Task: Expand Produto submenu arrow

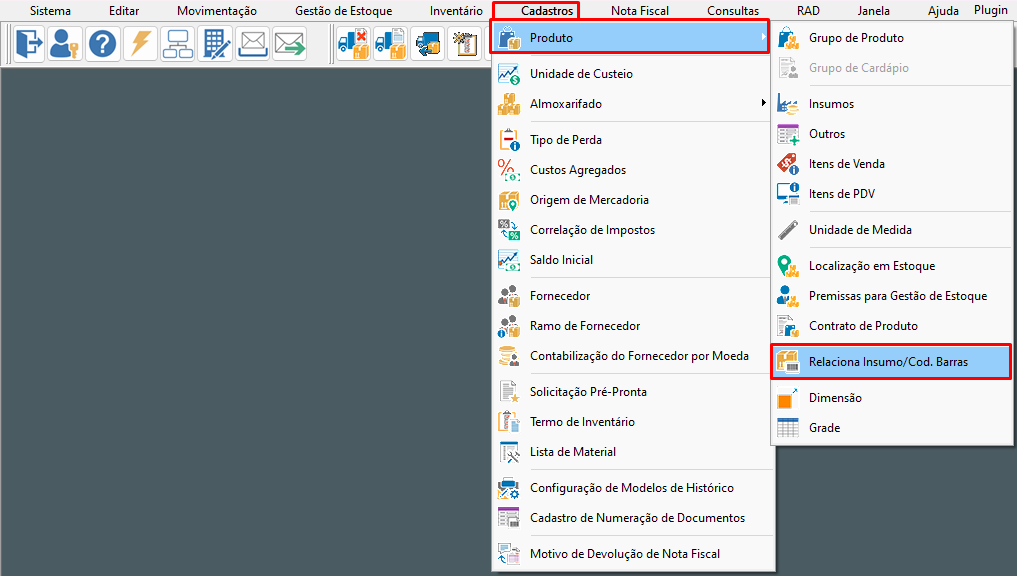Action: 763,38
